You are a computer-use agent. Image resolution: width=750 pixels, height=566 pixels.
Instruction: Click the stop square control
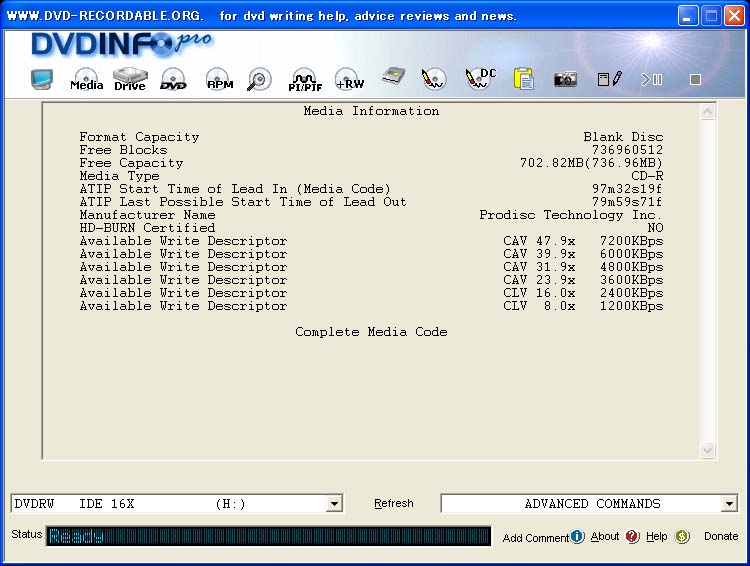(695, 79)
